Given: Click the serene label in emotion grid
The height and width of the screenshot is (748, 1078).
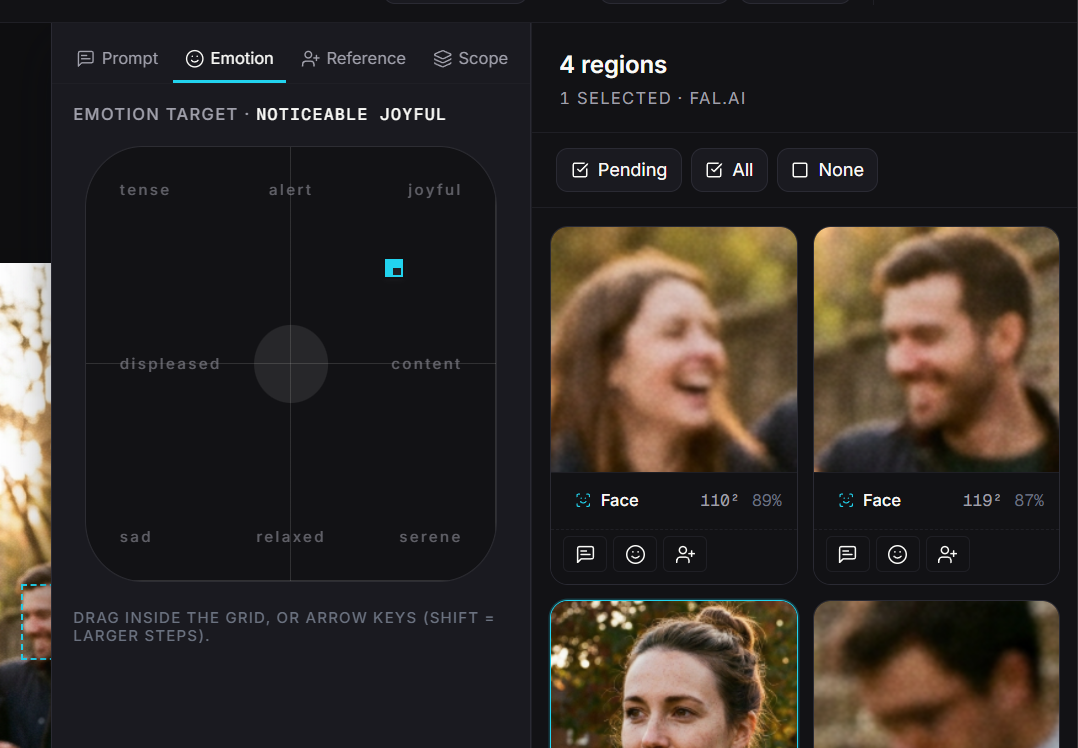Looking at the screenshot, I should [x=430, y=537].
